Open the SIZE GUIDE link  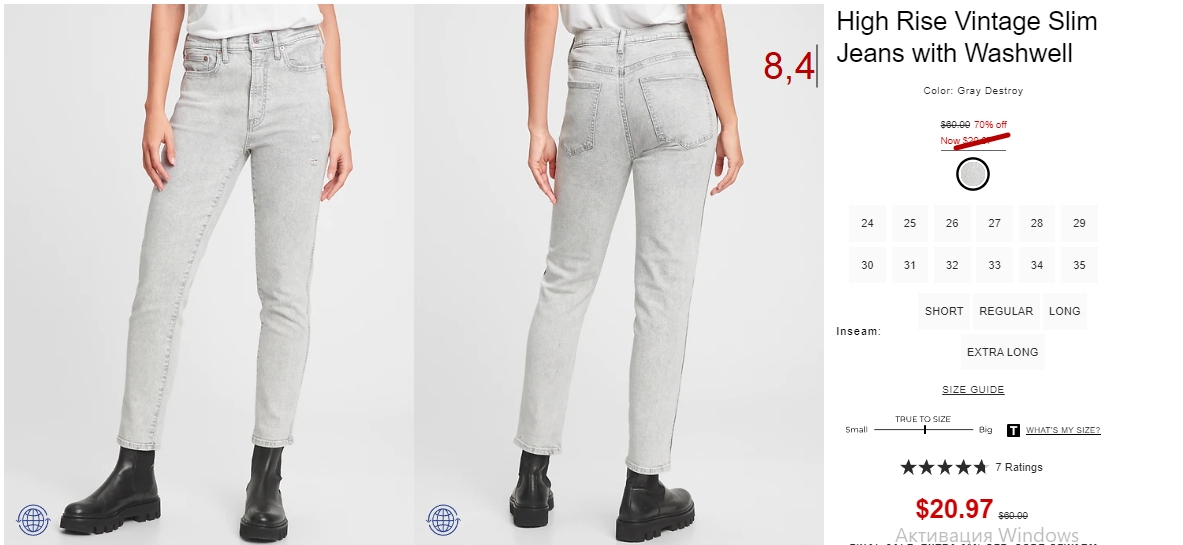973,390
